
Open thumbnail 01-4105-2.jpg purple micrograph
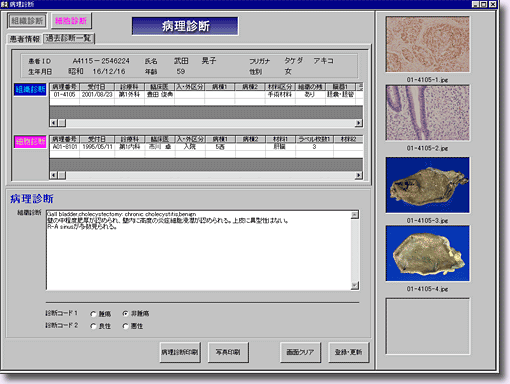(x=428, y=113)
